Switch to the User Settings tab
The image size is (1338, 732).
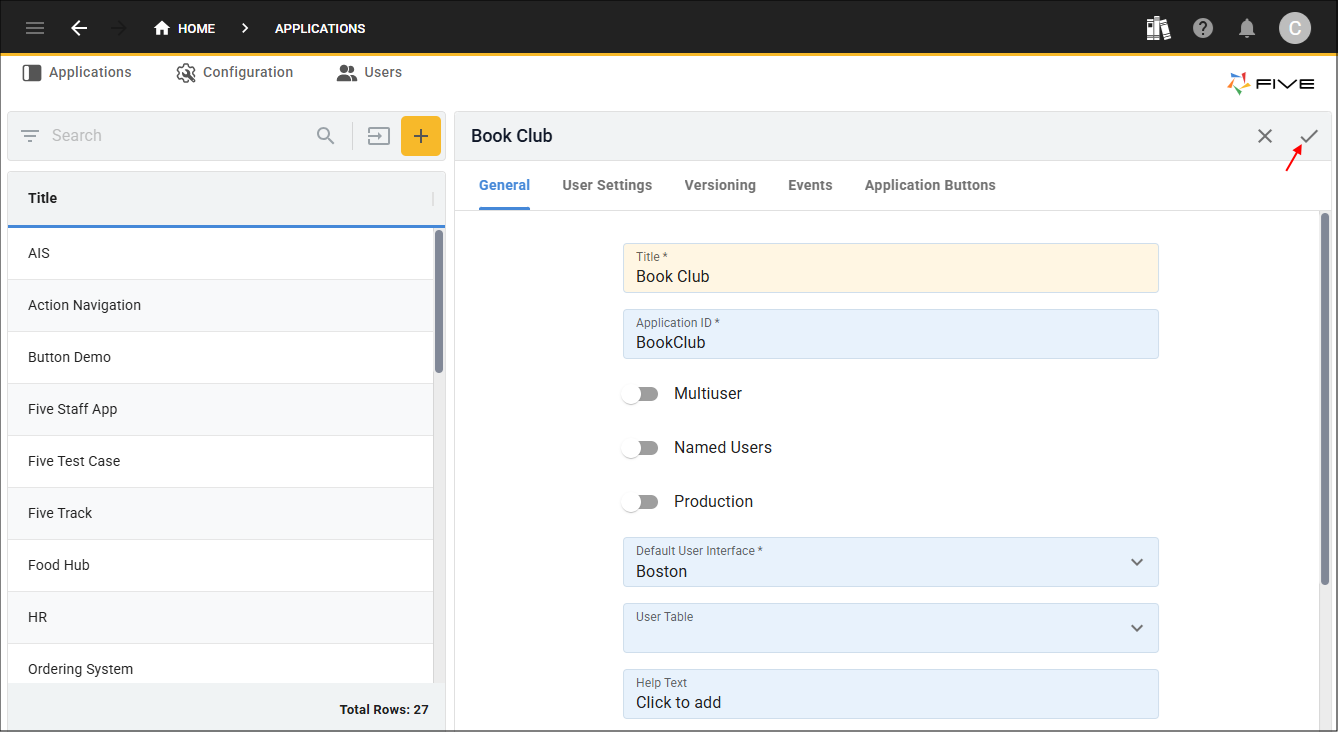pyautogui.click(x=607, y=185)
